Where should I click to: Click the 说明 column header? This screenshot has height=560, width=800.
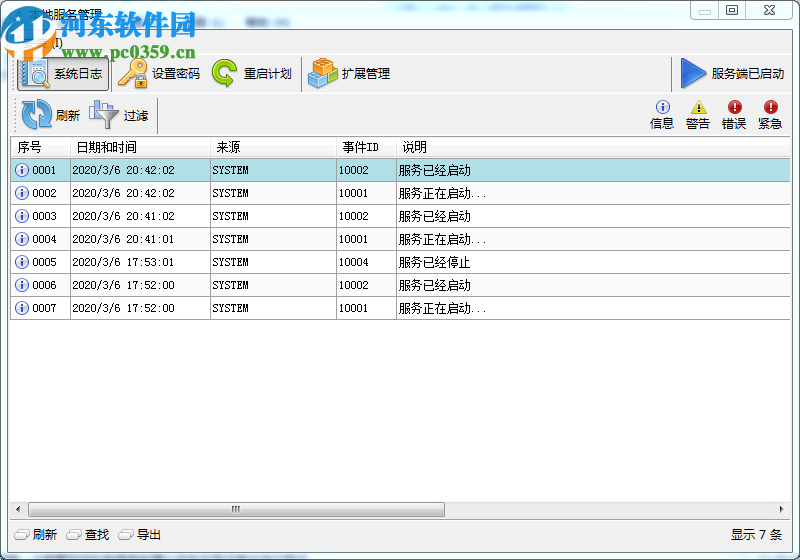click(x=593, y=147)
